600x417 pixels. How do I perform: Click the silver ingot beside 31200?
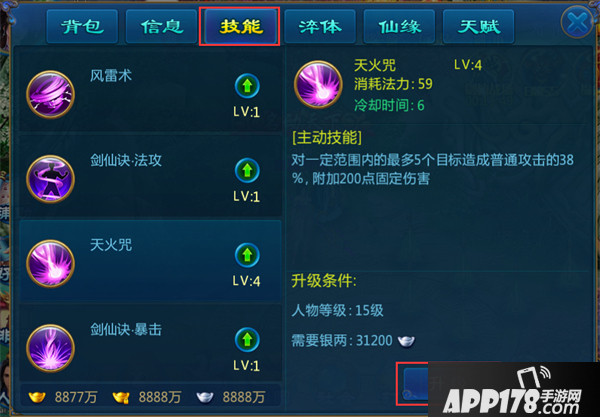click(406, 340)
